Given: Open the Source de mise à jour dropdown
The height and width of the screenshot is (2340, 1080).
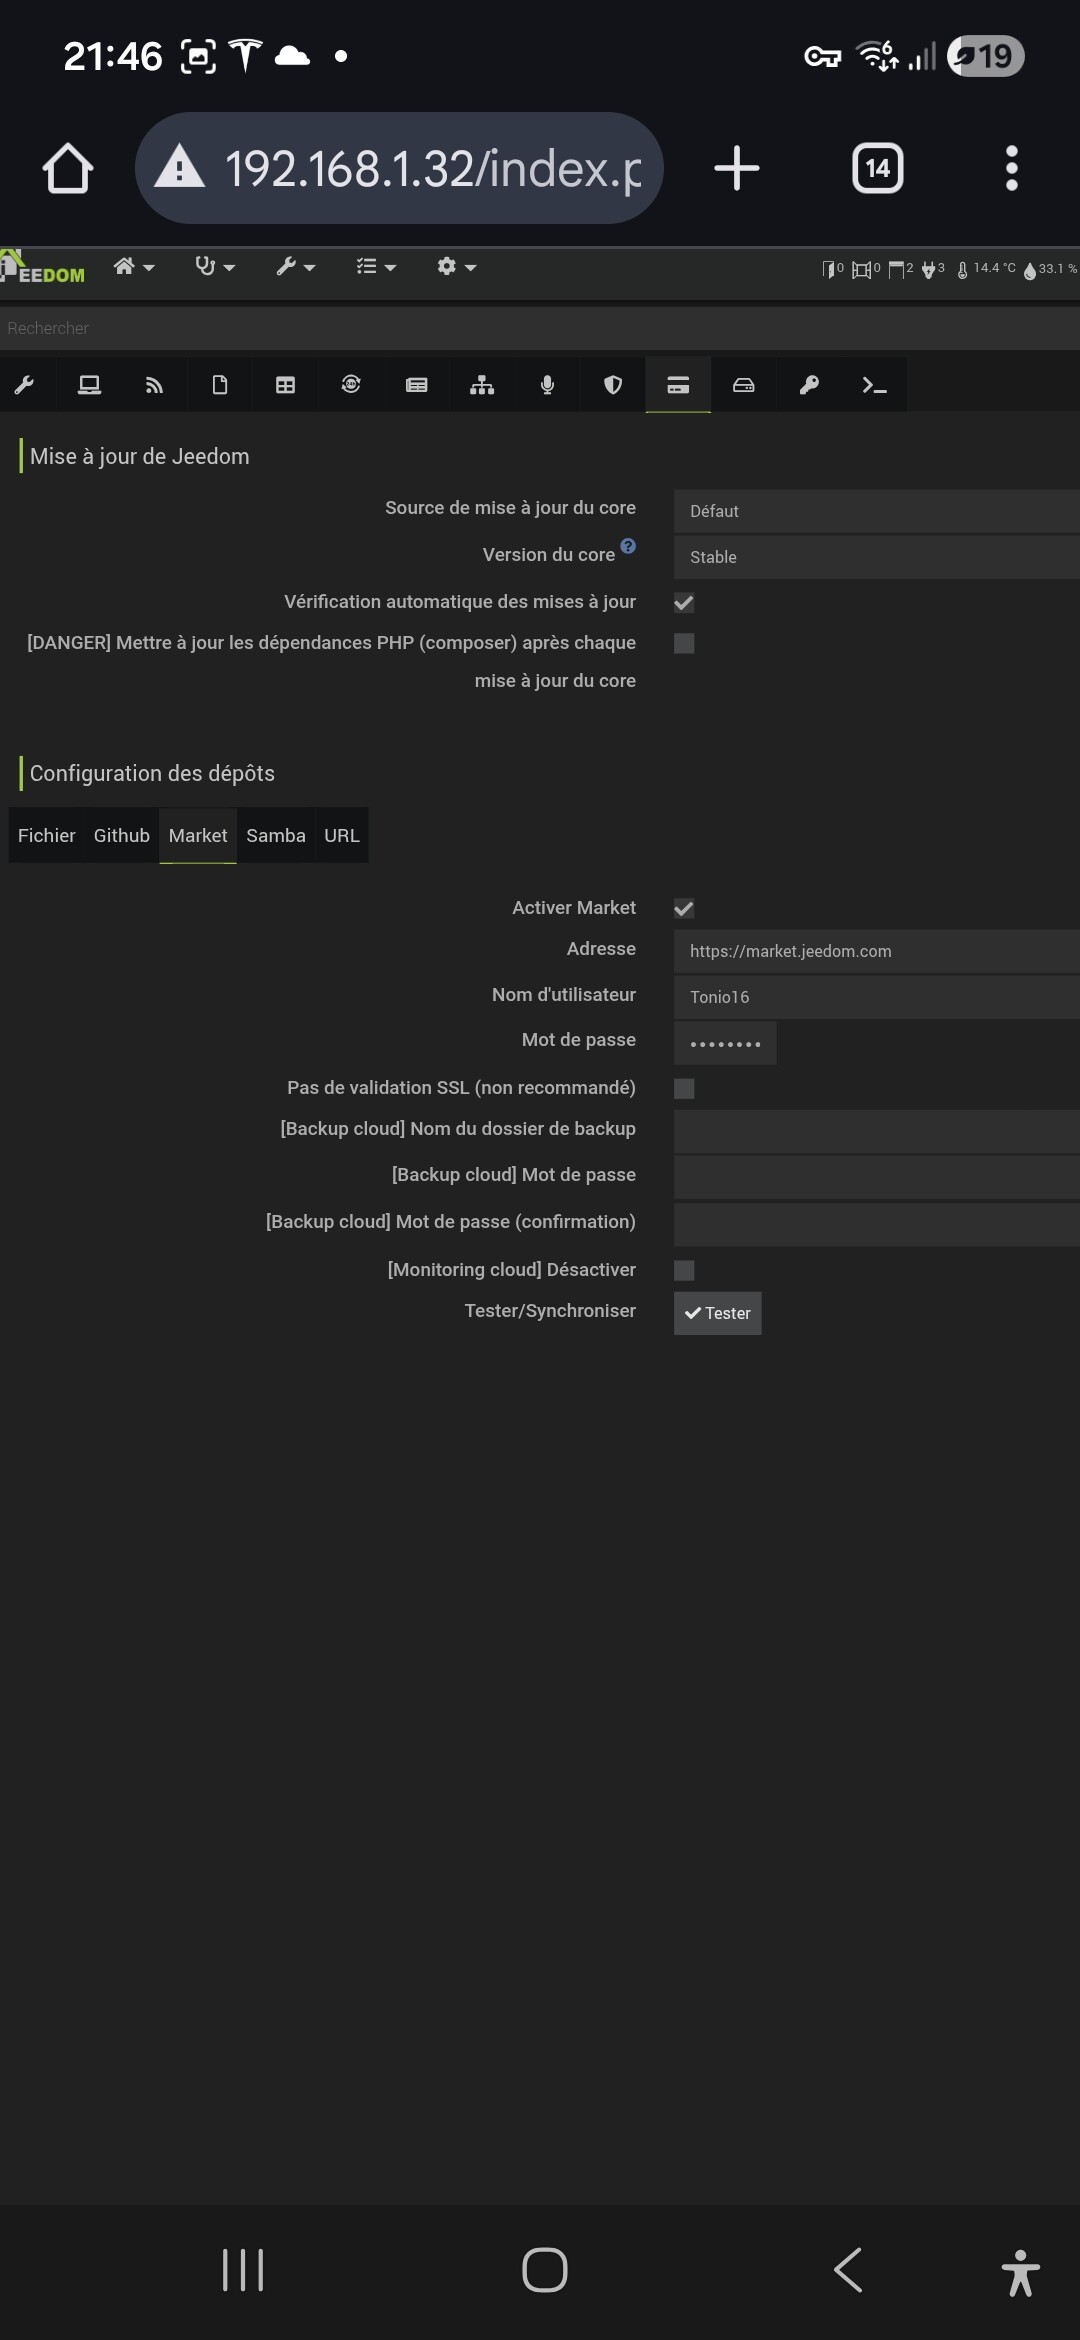Looking at the screenshot, I should tap(876, 511).
